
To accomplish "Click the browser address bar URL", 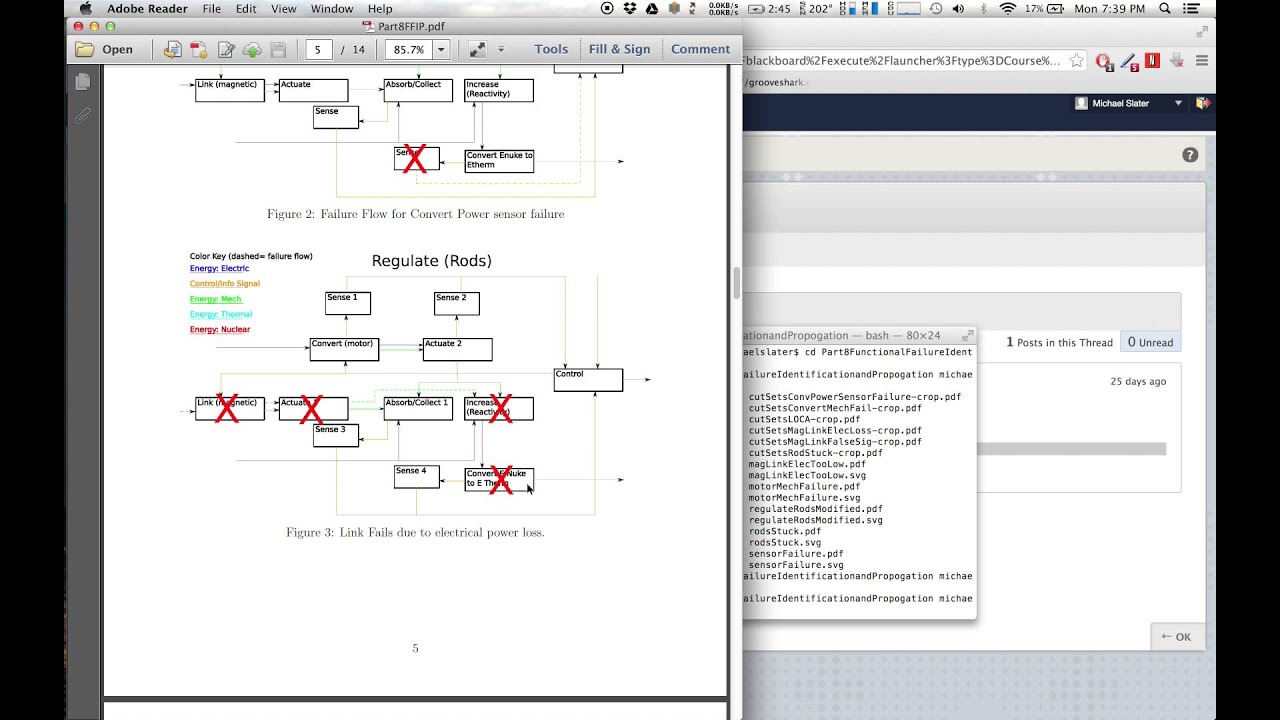I will [902, 60].
